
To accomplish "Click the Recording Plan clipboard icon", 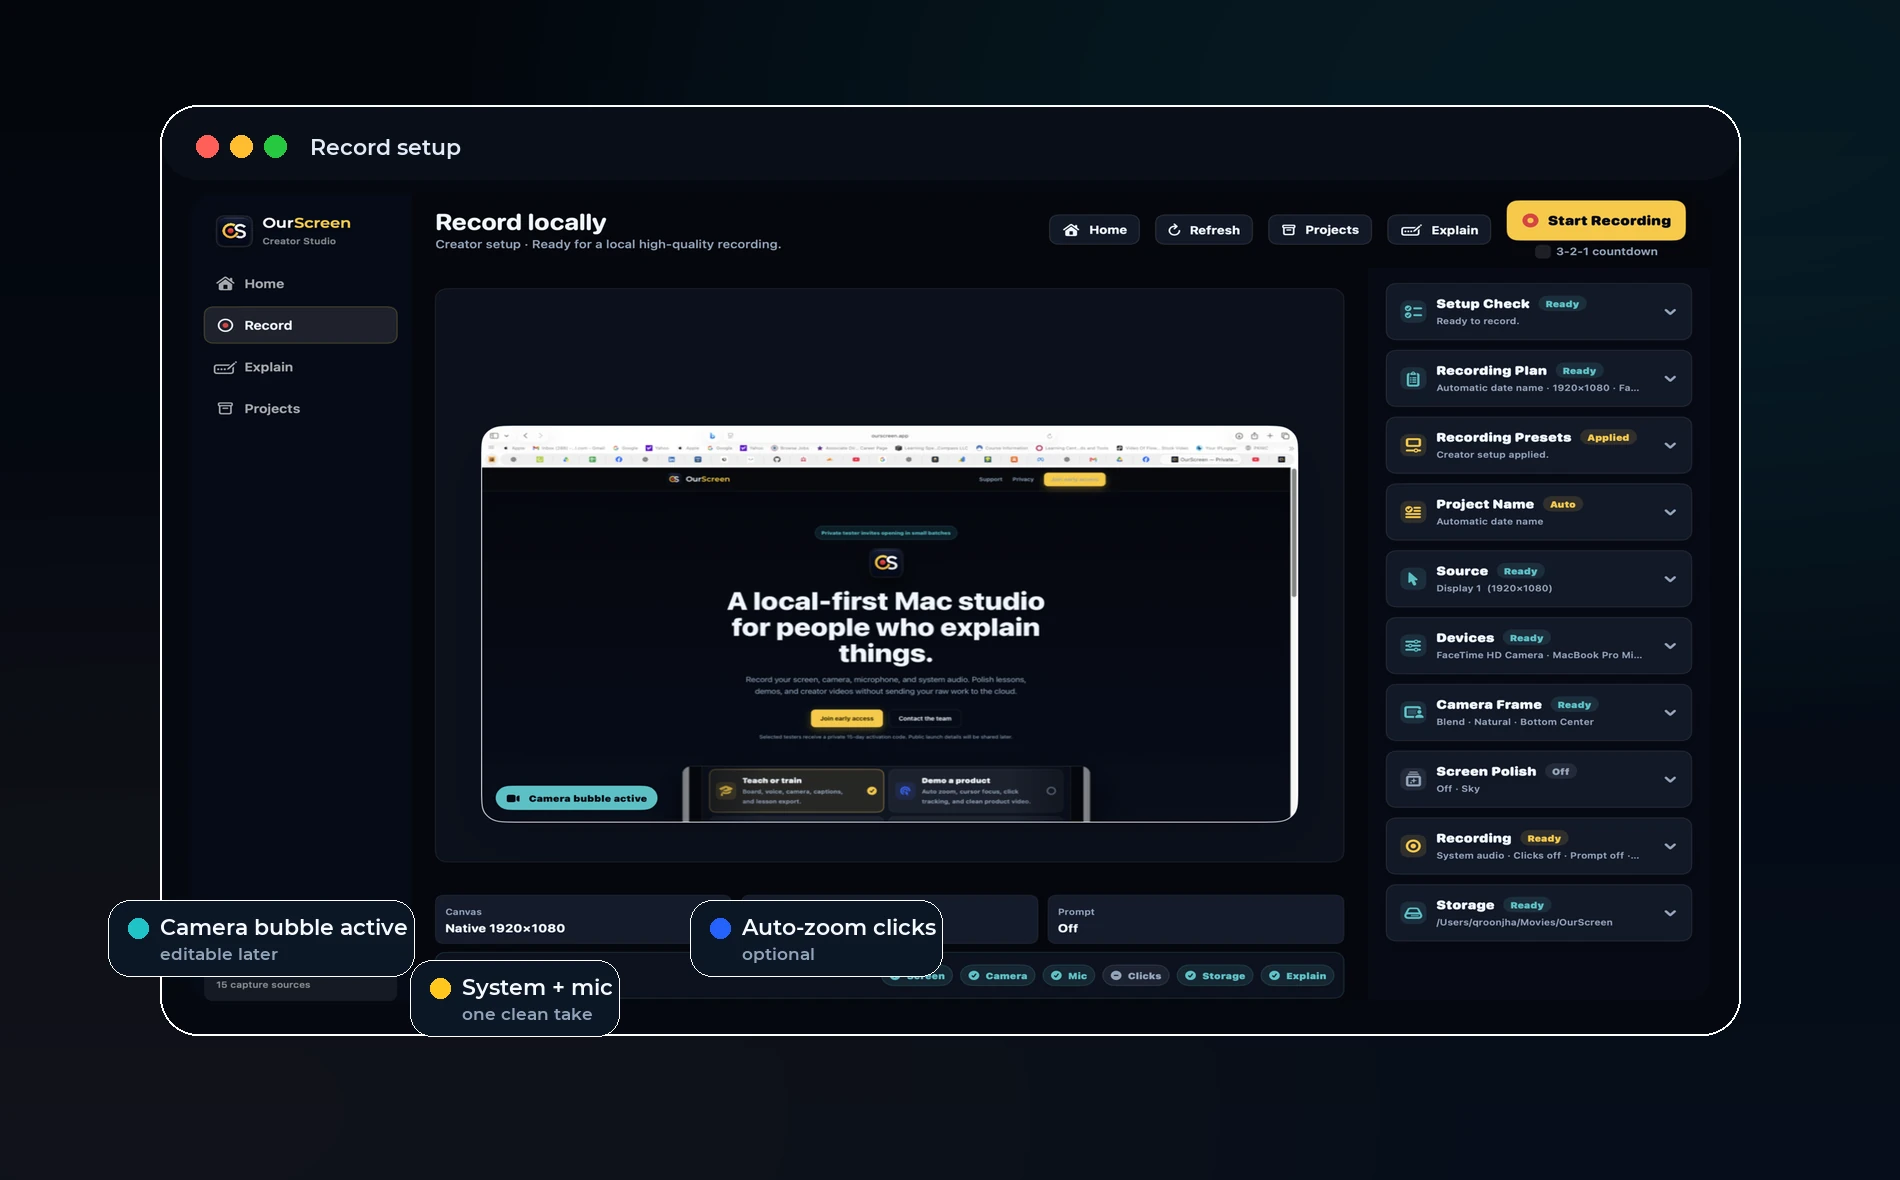I will tap(1413, 379).
